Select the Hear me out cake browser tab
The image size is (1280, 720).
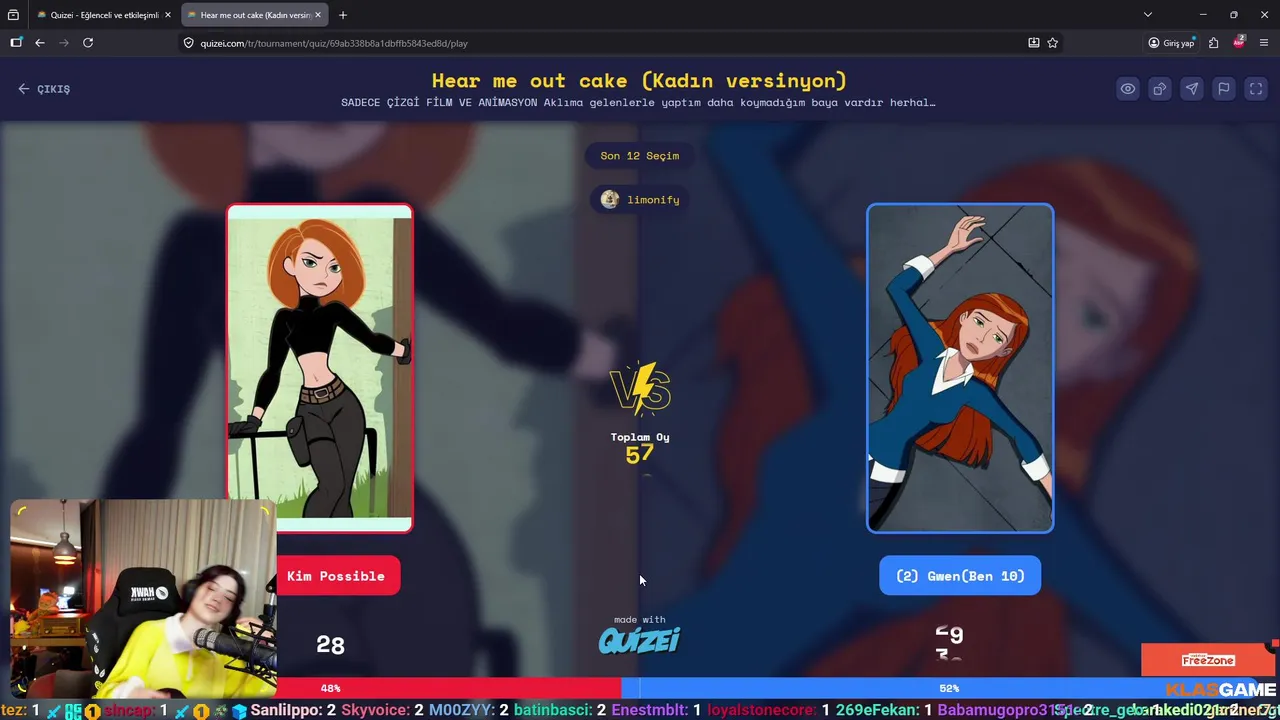click(x=254, y=15)
